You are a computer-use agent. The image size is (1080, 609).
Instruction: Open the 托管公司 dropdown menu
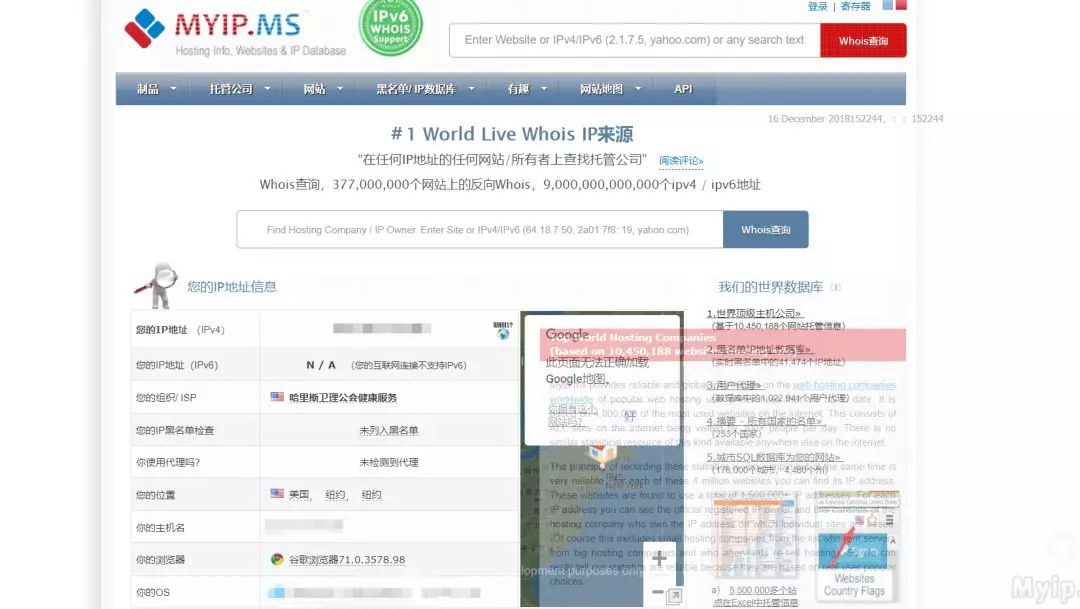234,88
